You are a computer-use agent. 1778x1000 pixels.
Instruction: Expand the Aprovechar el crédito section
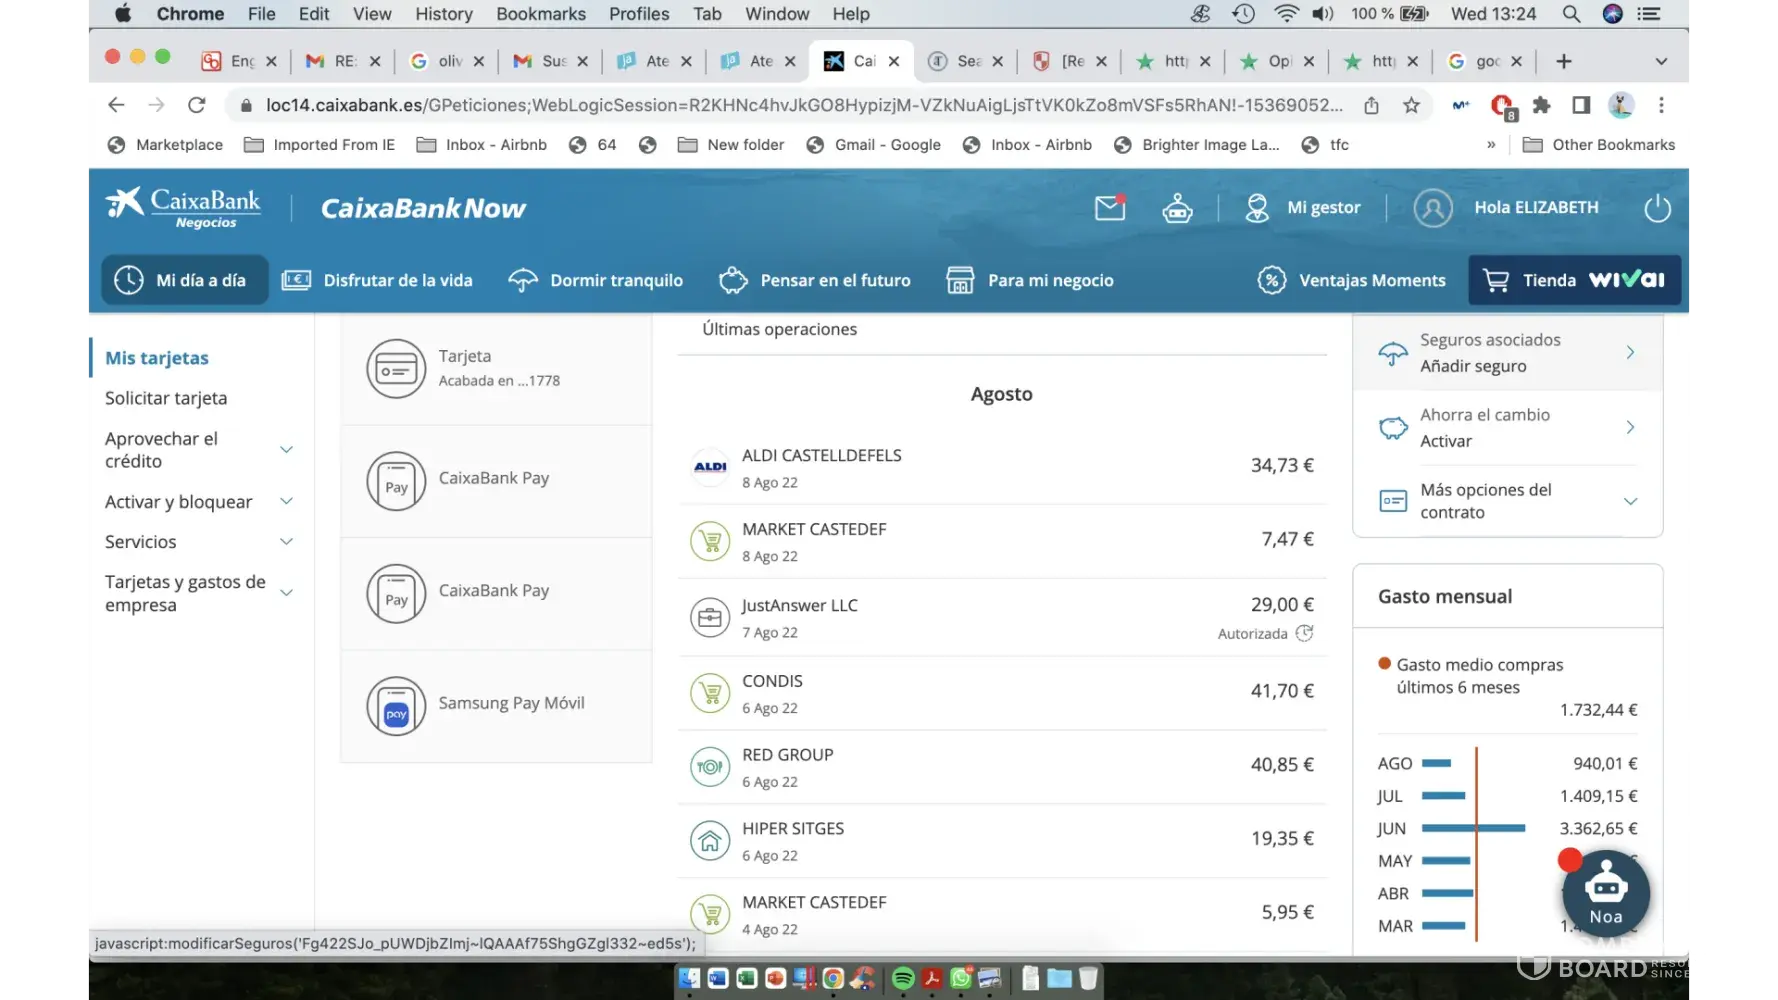click(x=286, y=450)
